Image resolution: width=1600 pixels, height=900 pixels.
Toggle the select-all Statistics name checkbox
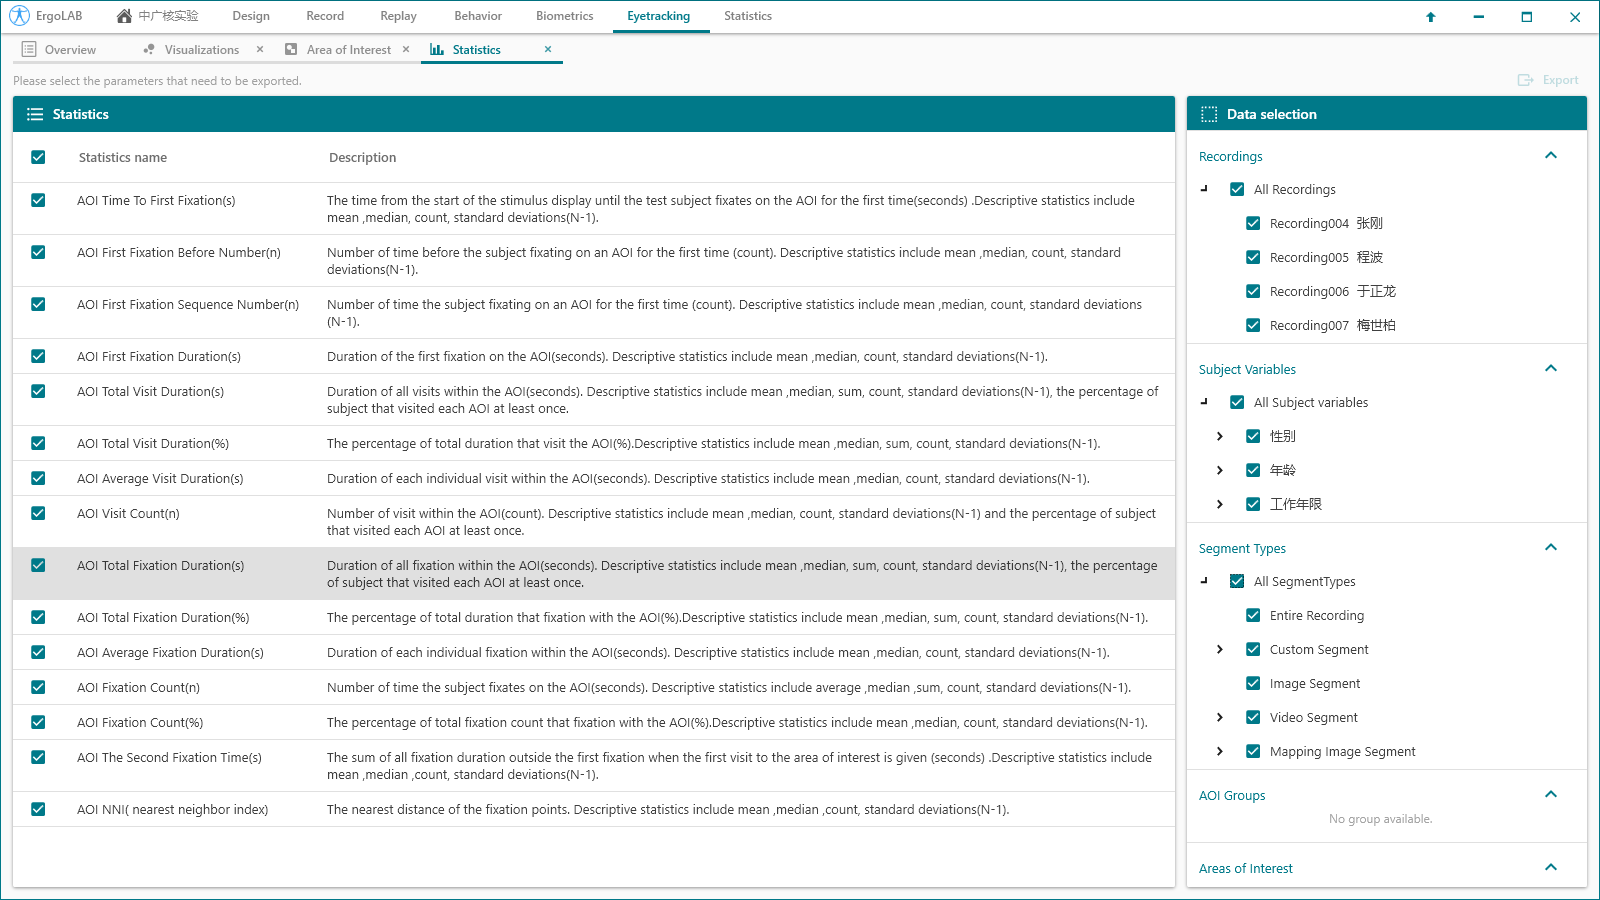click(38, 157)
